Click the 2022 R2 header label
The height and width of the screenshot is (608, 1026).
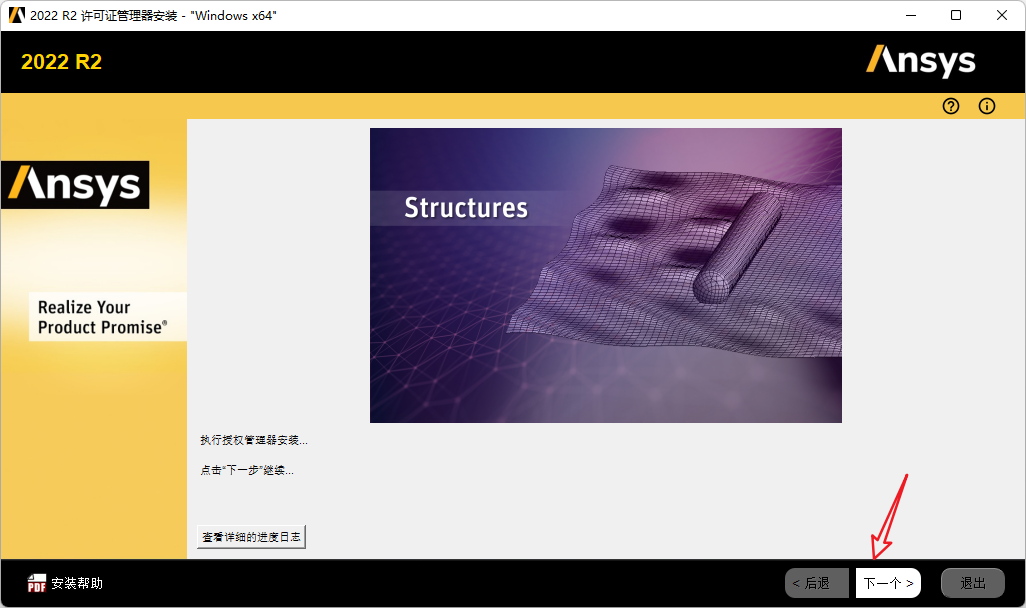click(60, 61)
